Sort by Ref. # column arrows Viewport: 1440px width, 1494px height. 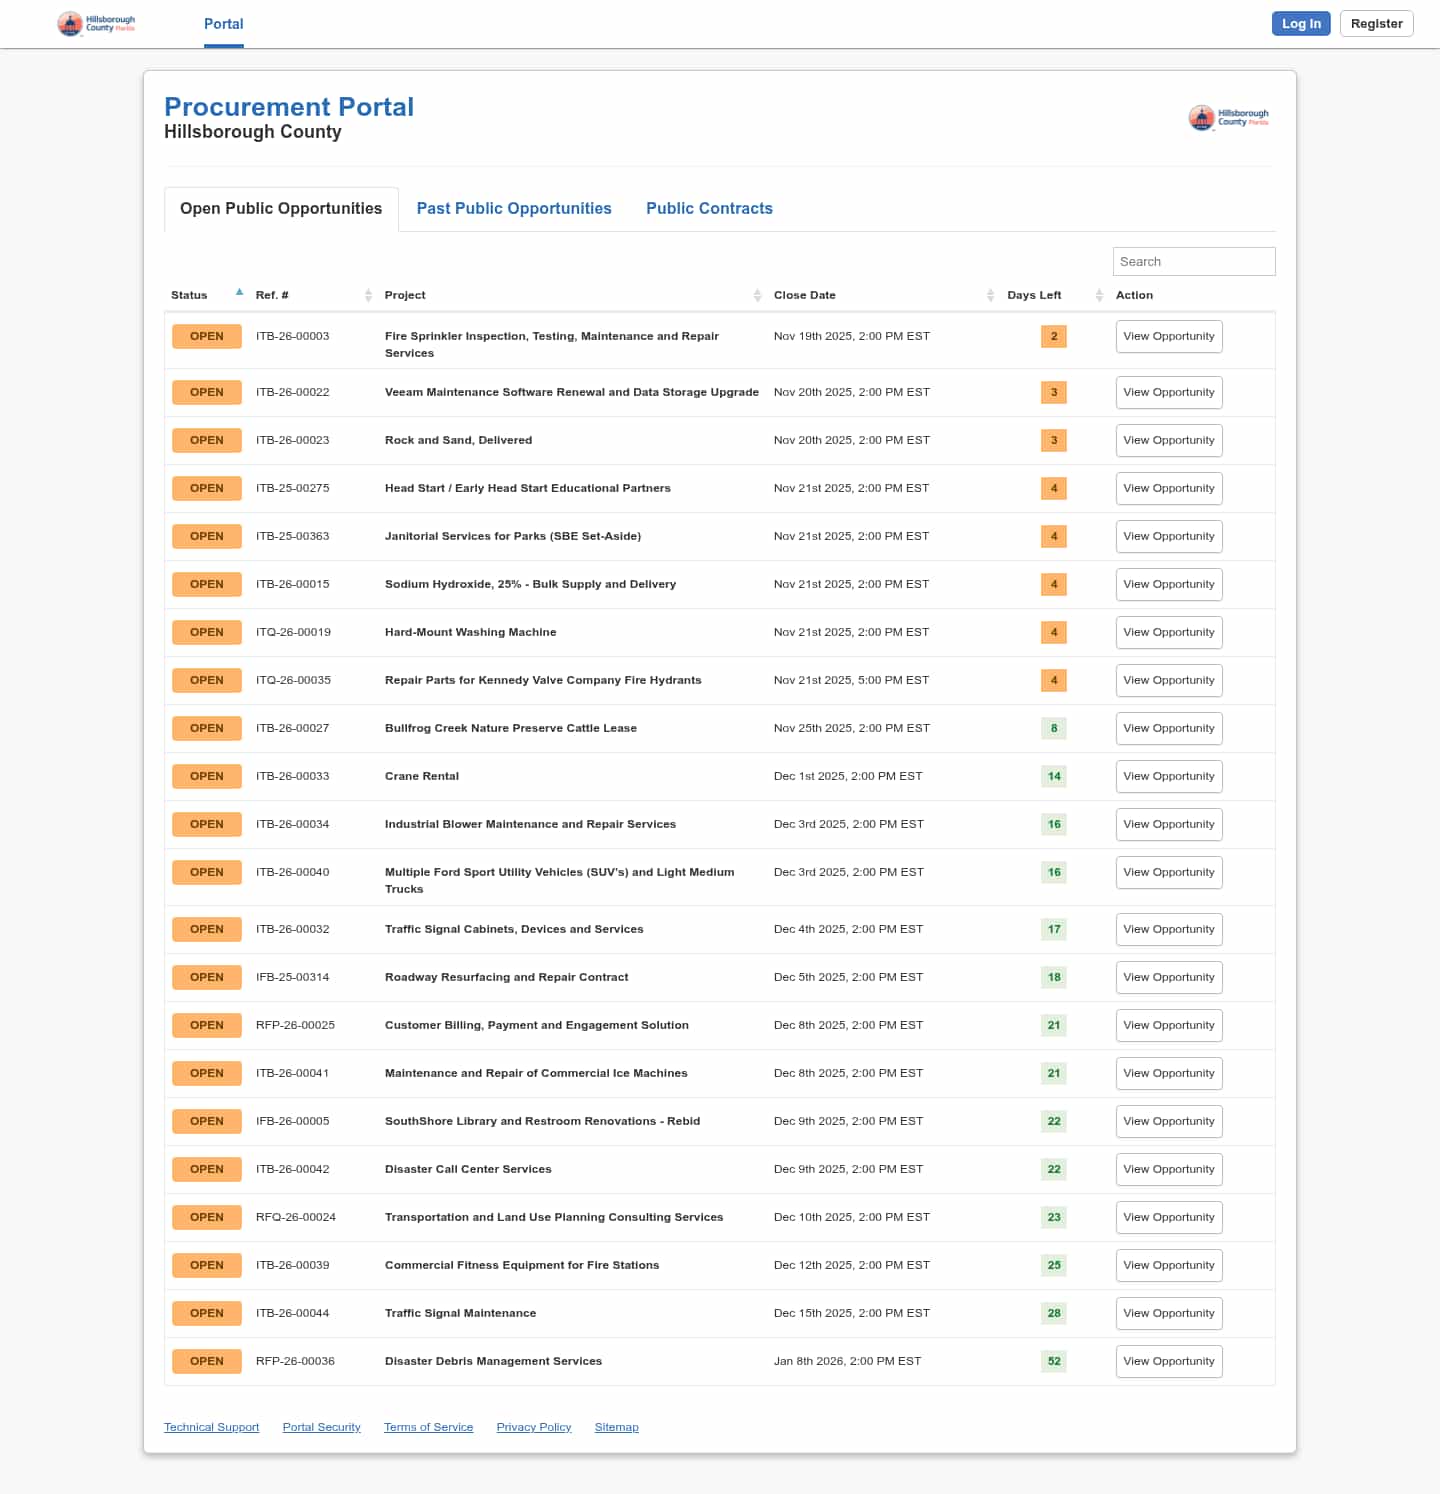368,295
